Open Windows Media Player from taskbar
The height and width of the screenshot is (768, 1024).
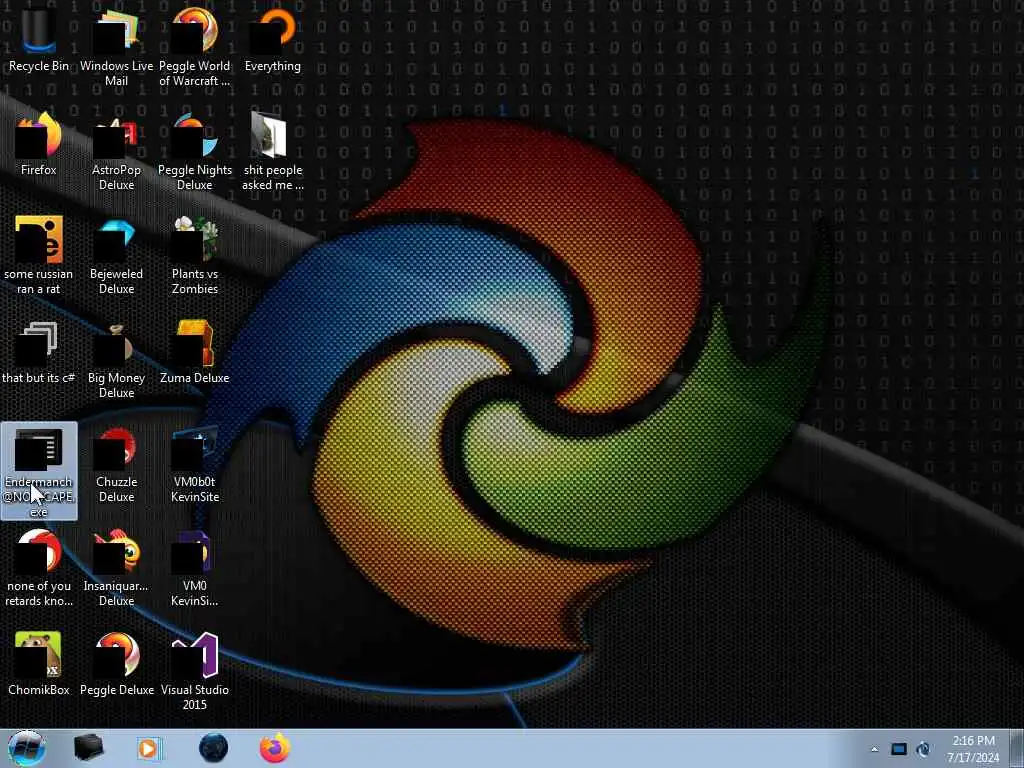149,748
